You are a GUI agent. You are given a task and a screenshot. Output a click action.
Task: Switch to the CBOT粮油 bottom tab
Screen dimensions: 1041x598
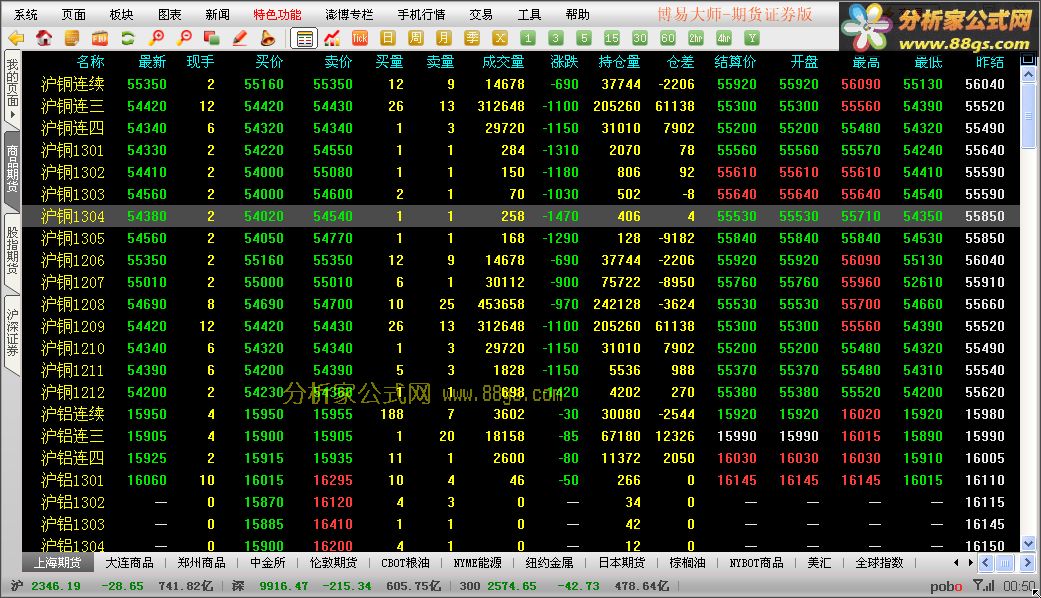coord(405,563)
